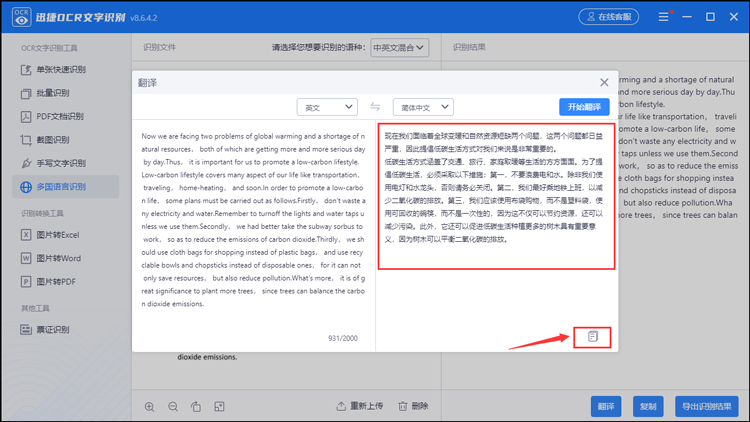Select multi-language recognition 多国语言识别

point(65,187)
